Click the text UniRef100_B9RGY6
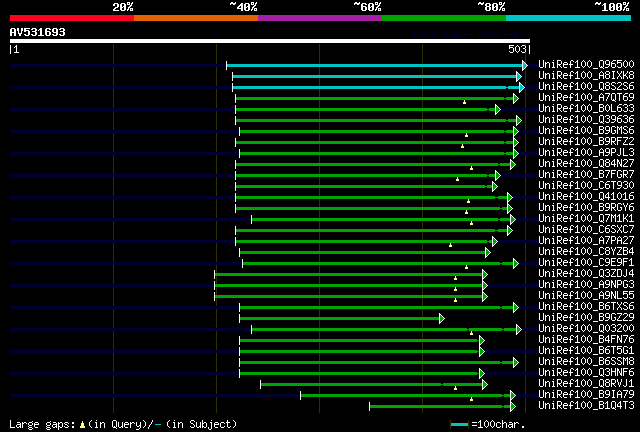This screenshot has width=640, height=432. pyautogui.click(x=586, y=208)
